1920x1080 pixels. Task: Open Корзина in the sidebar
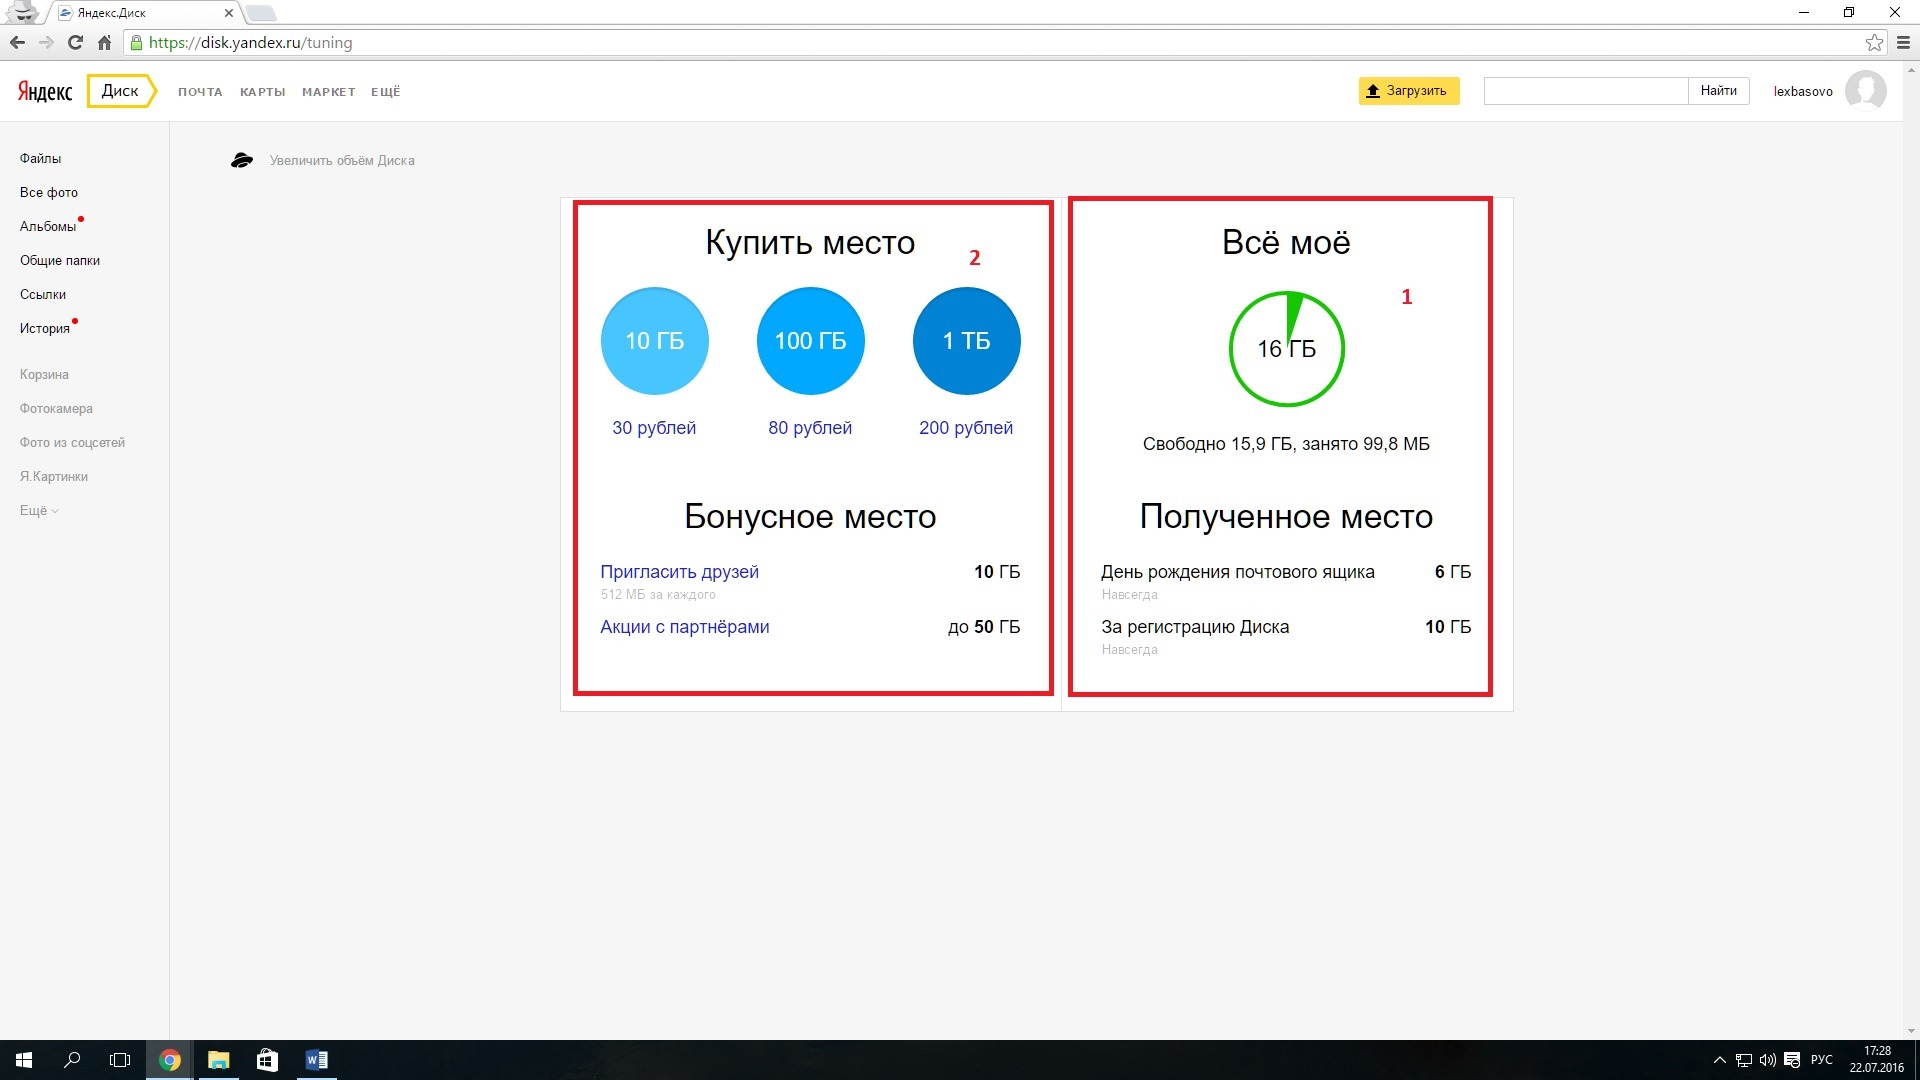click(x=44, y=374)
